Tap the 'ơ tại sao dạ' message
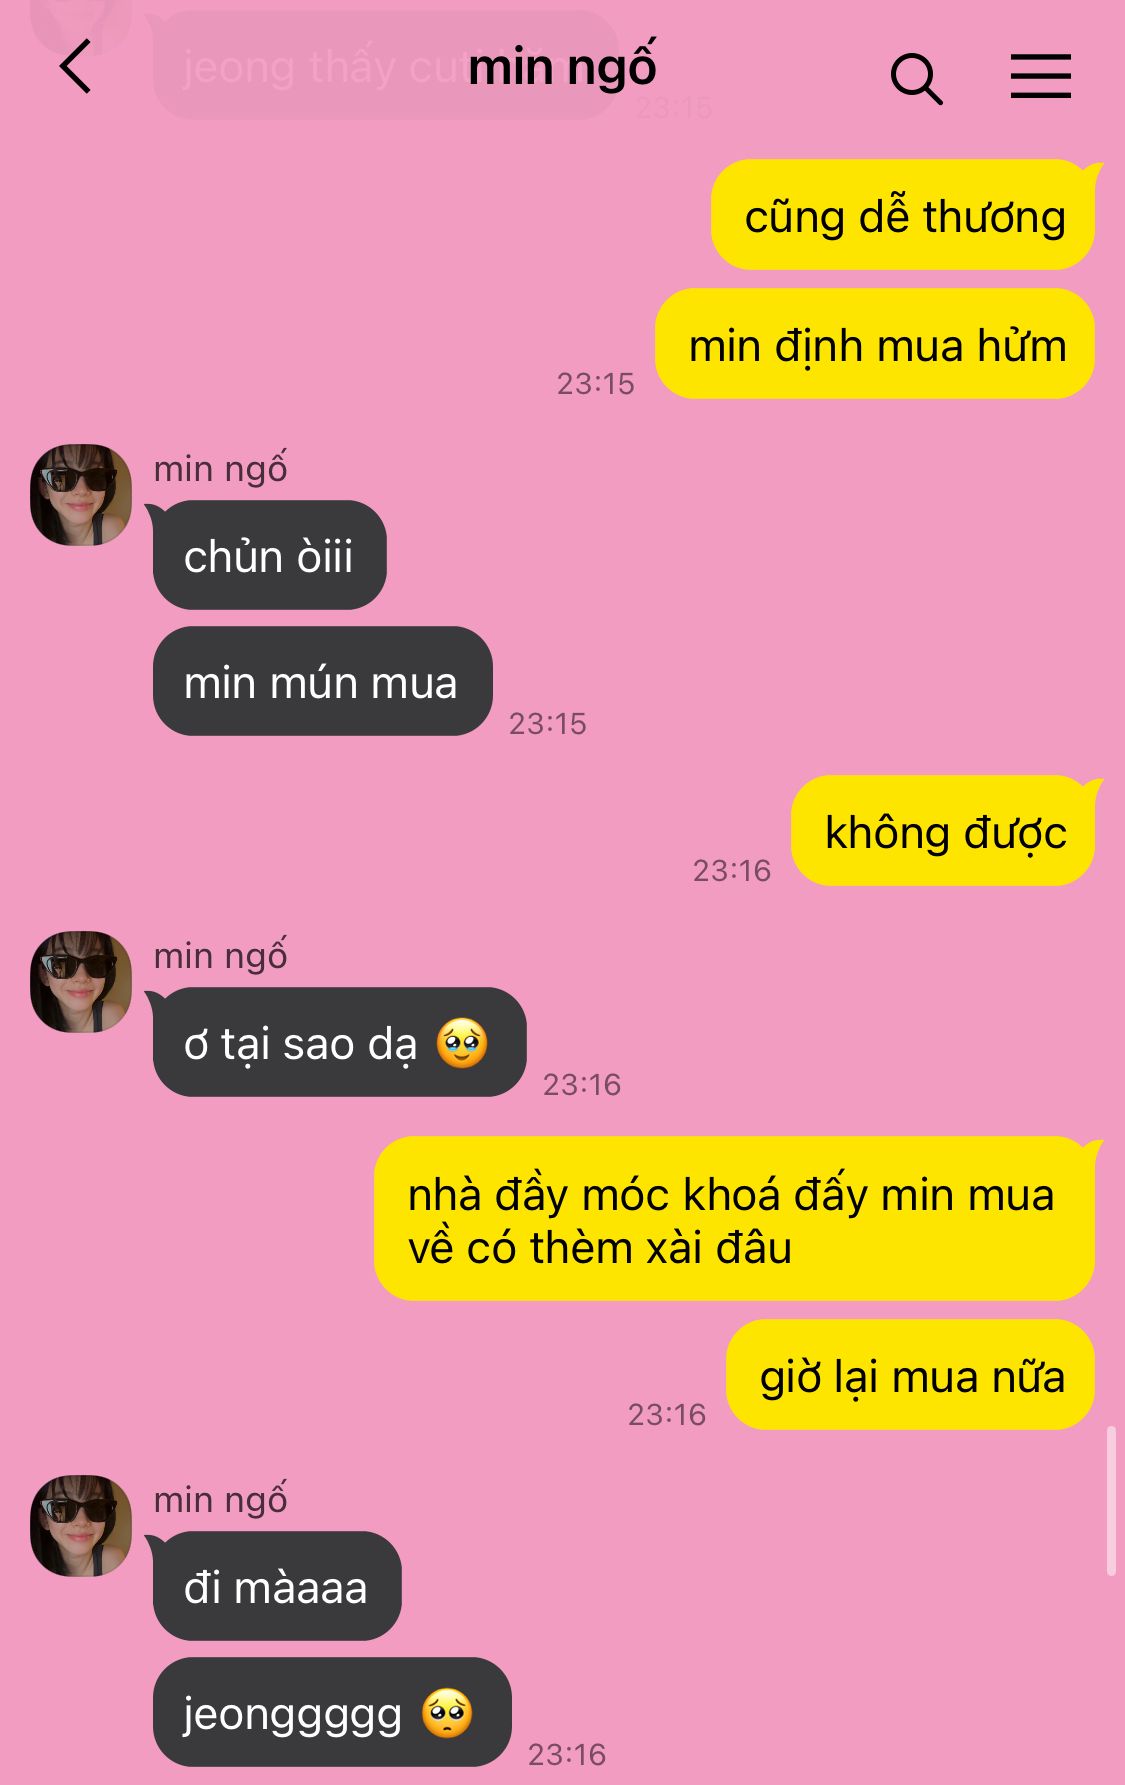The height and width of the screenshot is (1785, 1125). click(339, 1042)
